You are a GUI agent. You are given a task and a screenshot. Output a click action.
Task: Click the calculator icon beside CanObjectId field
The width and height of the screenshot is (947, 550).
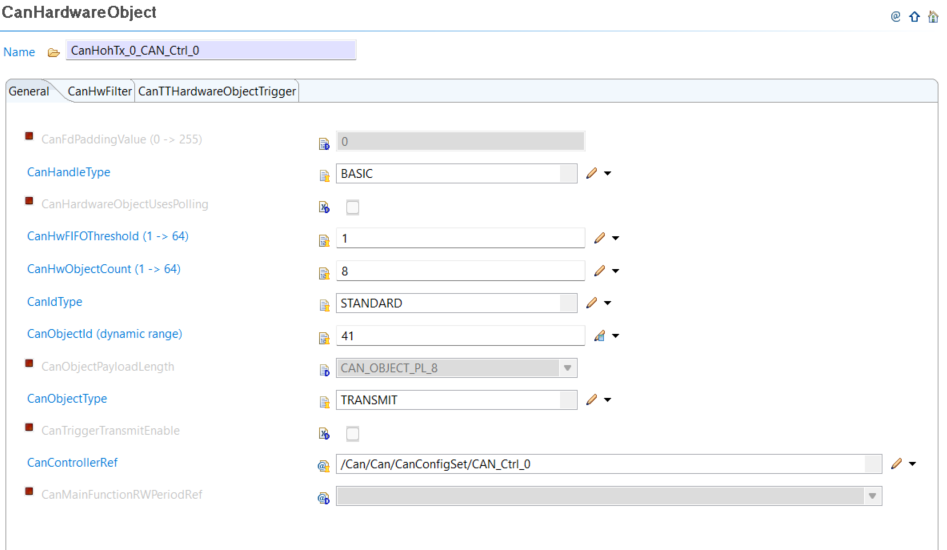600,336
